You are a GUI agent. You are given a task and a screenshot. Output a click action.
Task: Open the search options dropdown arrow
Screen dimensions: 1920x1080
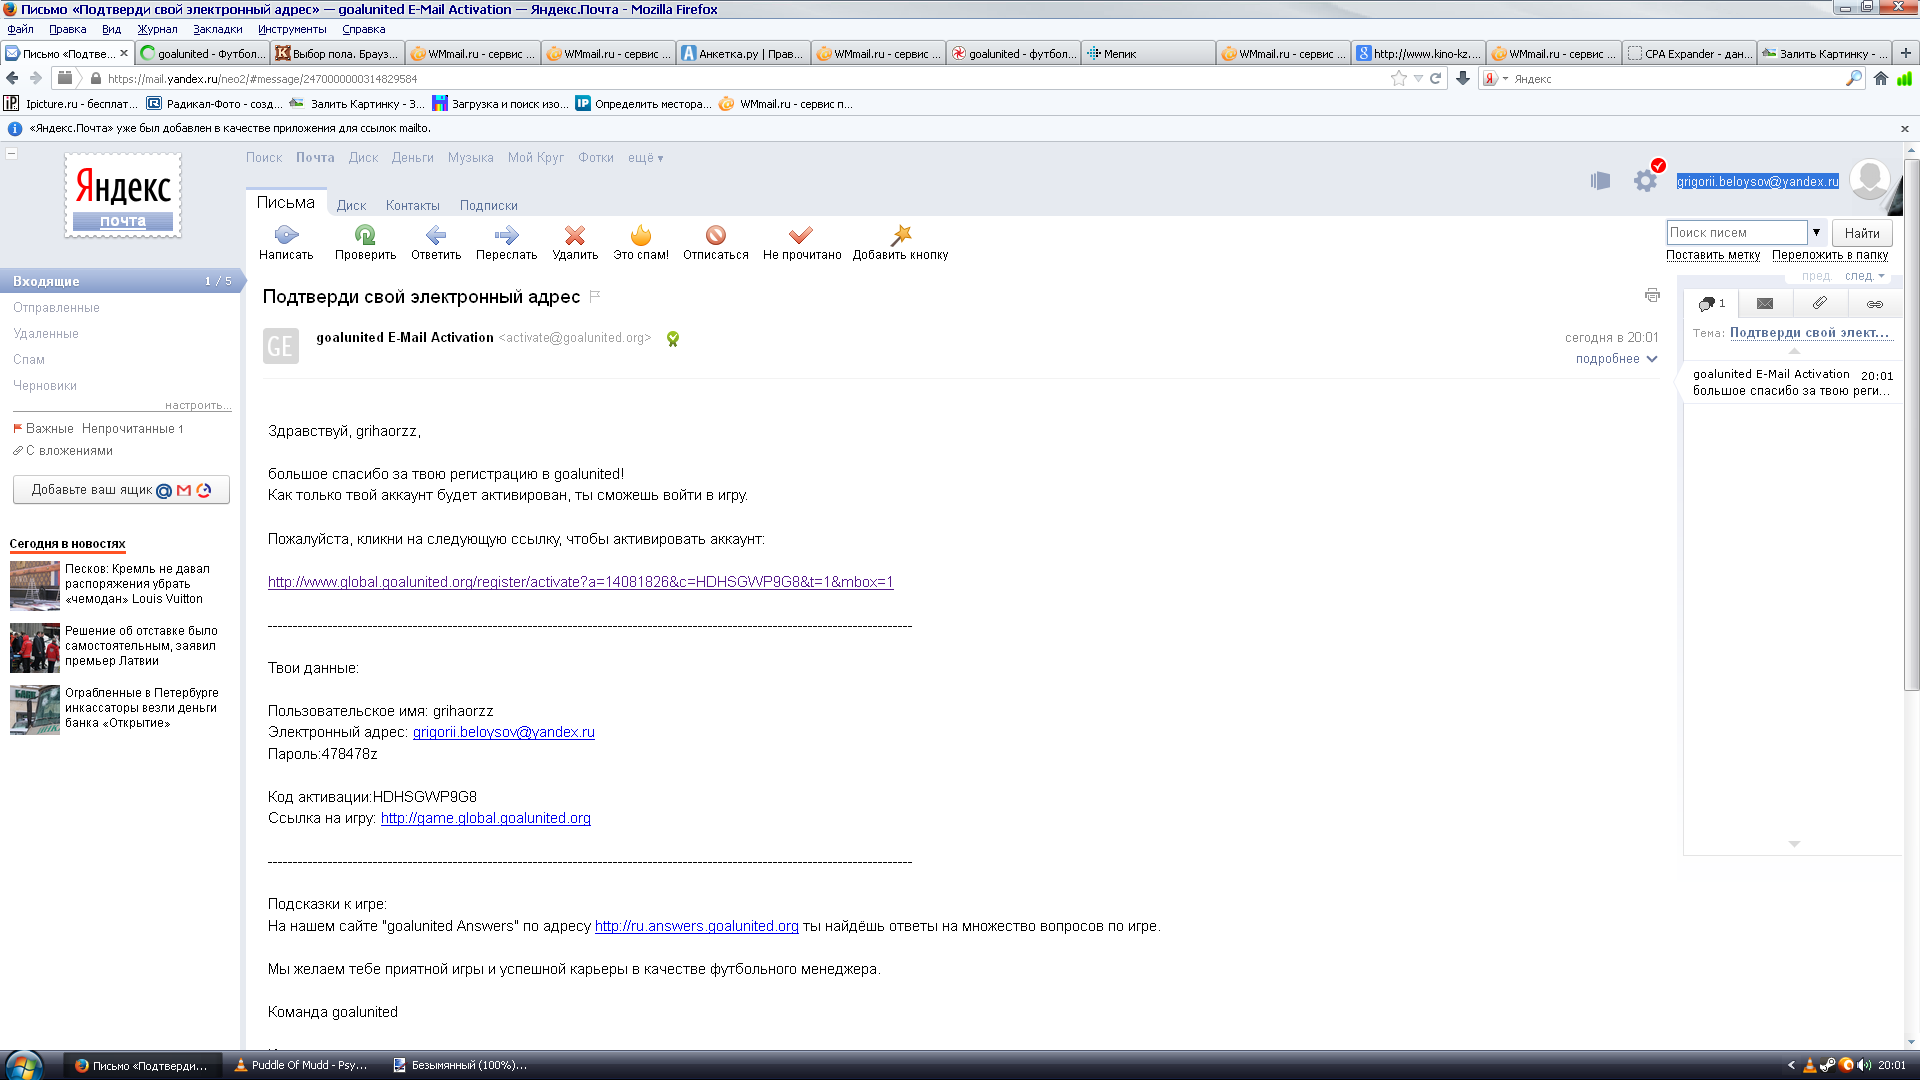pos(1816,232)
